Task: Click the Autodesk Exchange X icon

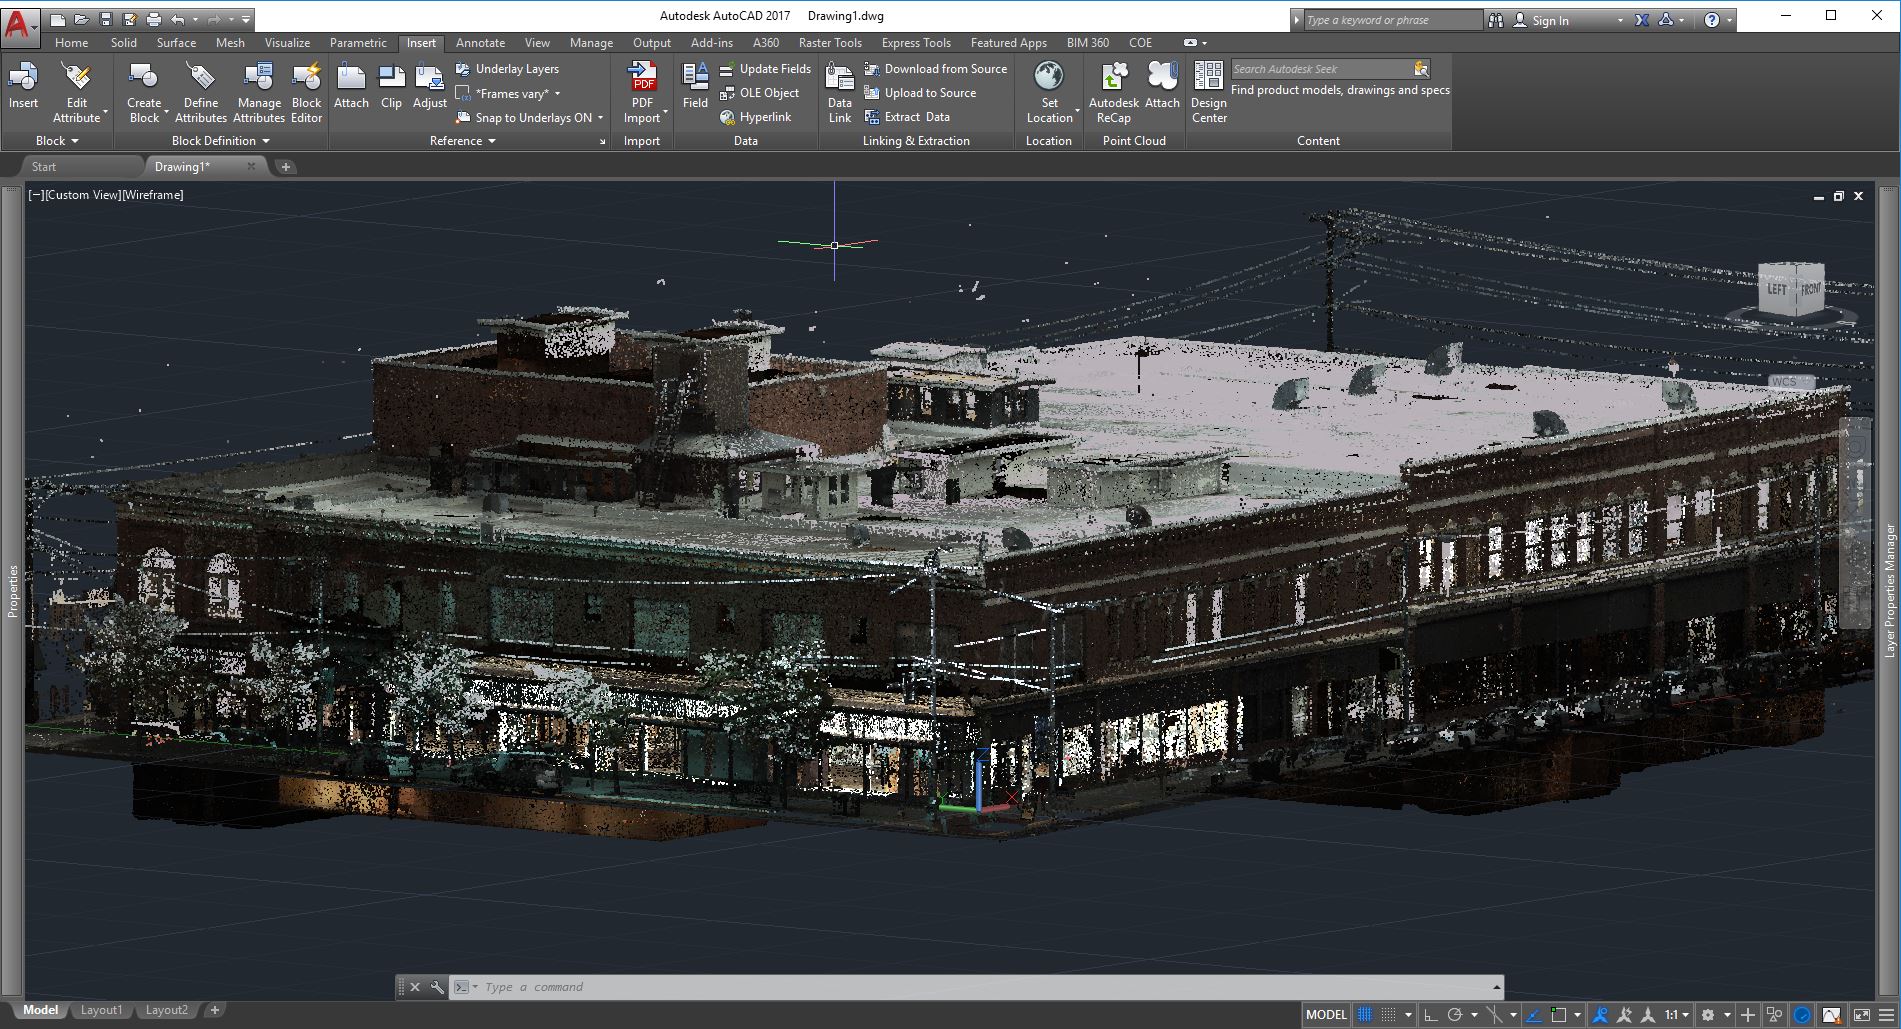Action: point(1641,19)
